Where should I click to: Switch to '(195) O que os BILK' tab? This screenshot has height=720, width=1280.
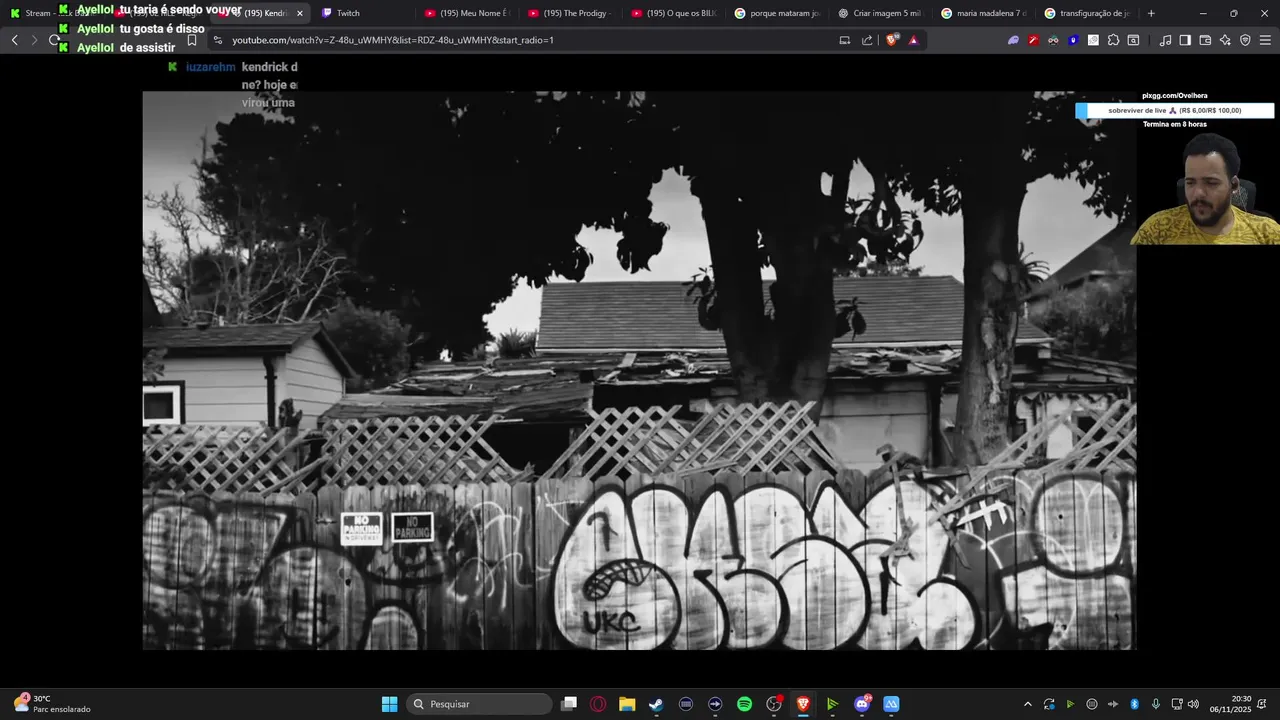(673, 13)
